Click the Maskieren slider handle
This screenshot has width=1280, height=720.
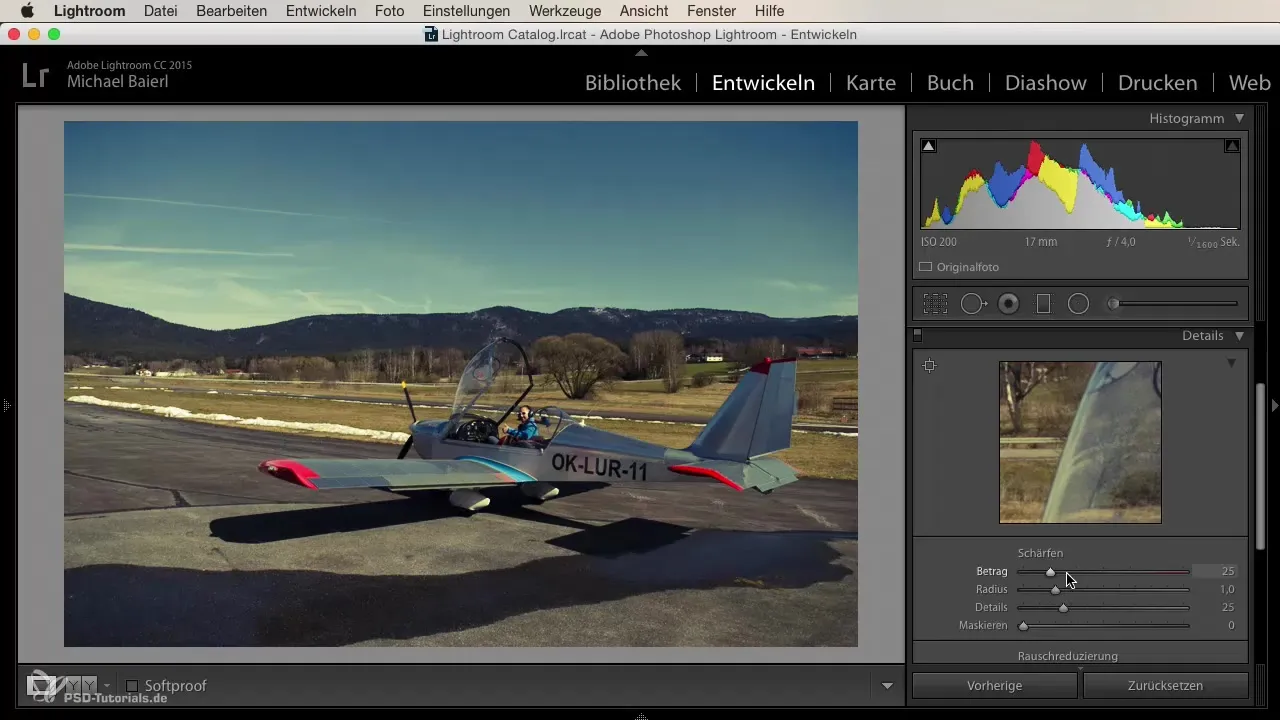pos(1023,626)
